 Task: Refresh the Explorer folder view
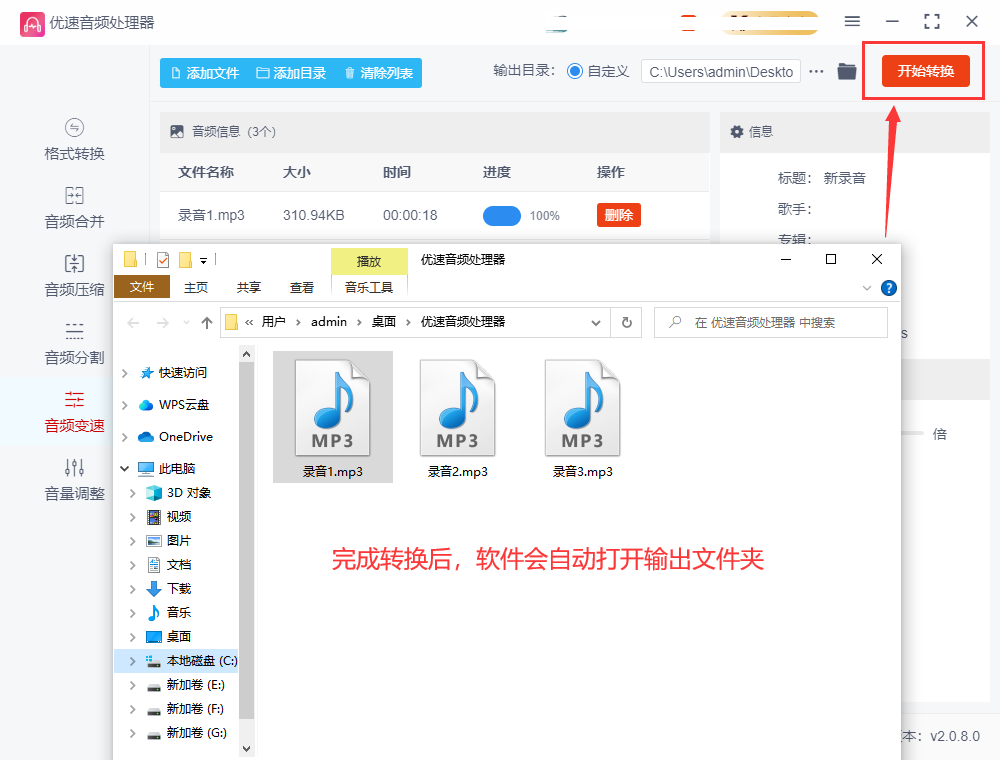pos(626,323)
